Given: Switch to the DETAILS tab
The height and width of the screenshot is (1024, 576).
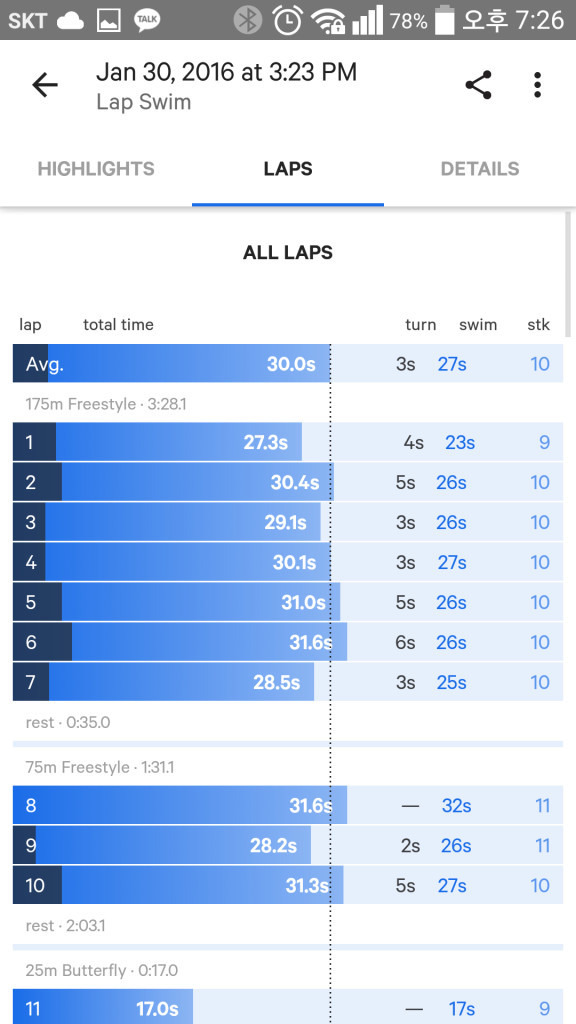Looking at the screenshot, I should [x=480, y=168].
